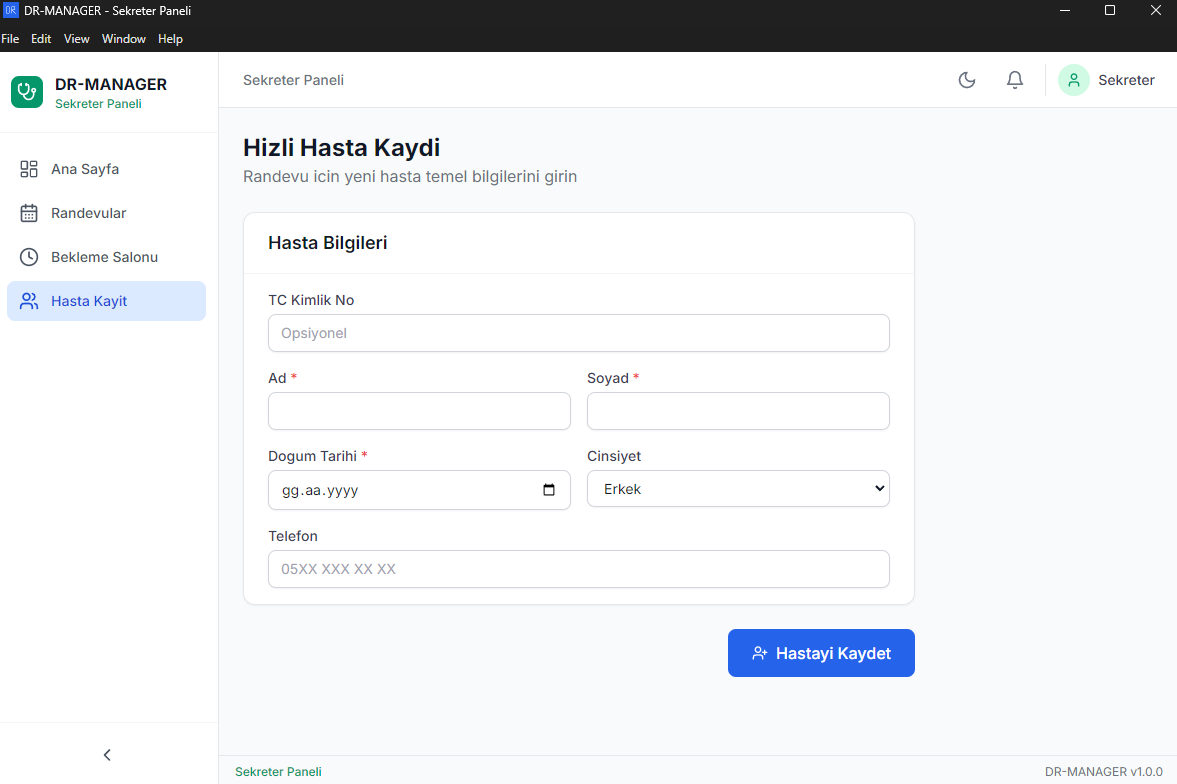Open the date picker calendar control
Image resolution: width=1177 pixels, height=784 pixels.
pyautogui.click(x=548, y=490)
